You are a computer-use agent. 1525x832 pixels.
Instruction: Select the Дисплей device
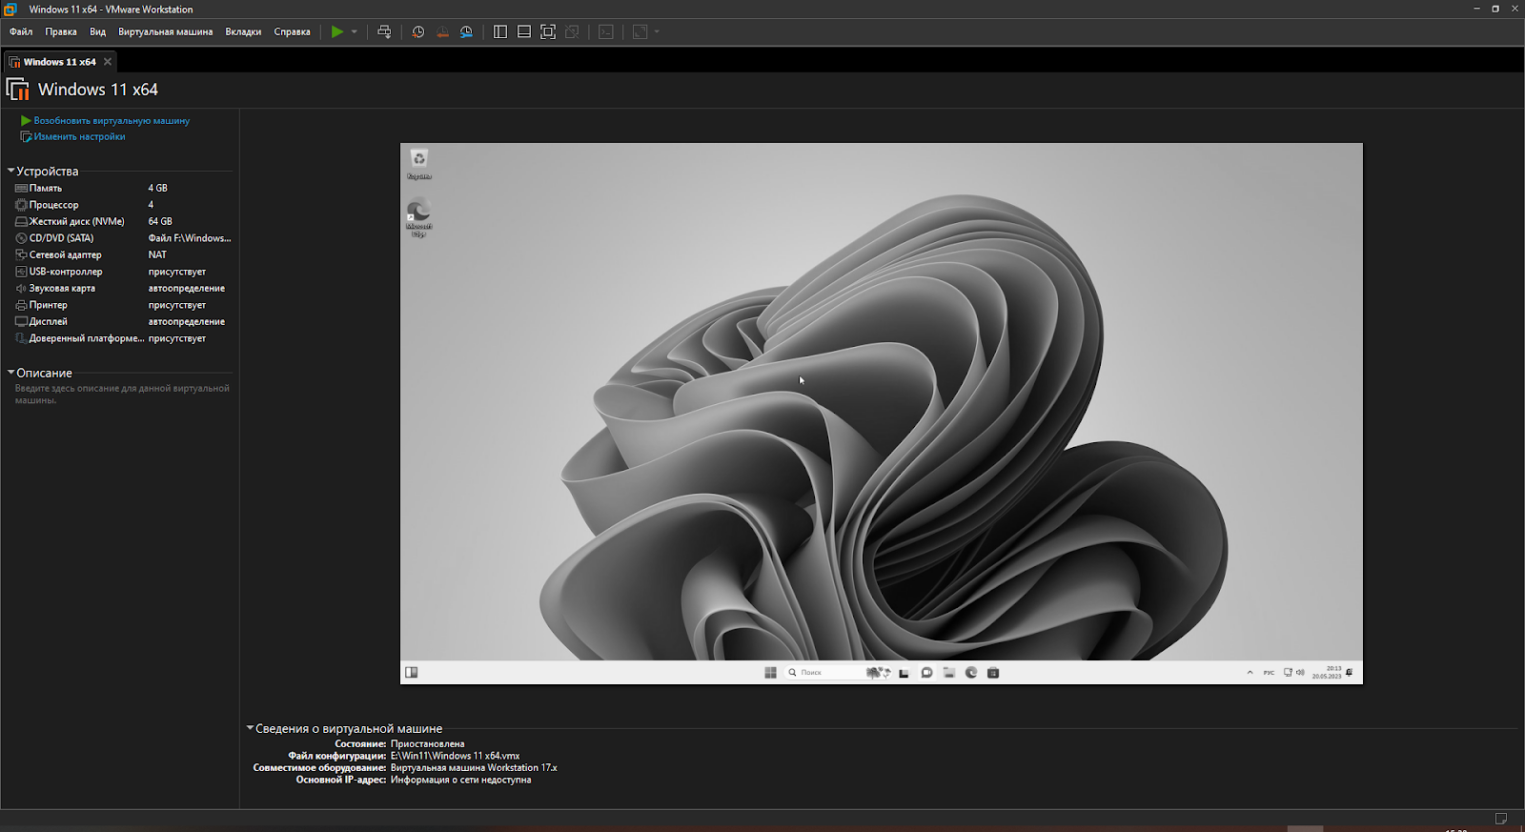[x=122, y=322]
